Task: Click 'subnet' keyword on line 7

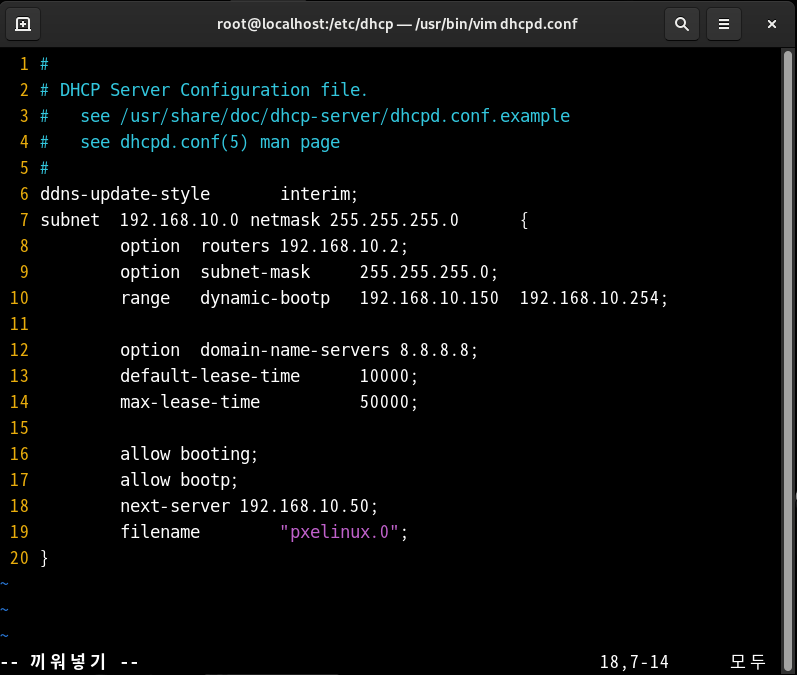Action: click(70, 220)
